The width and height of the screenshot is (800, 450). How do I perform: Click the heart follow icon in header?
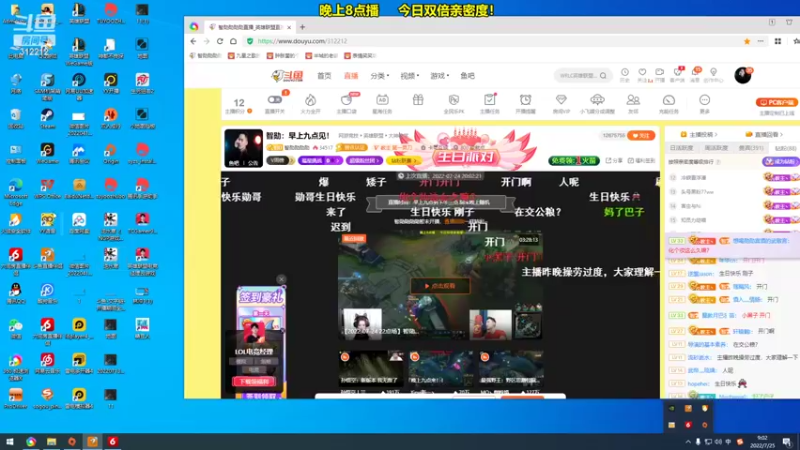642,72
